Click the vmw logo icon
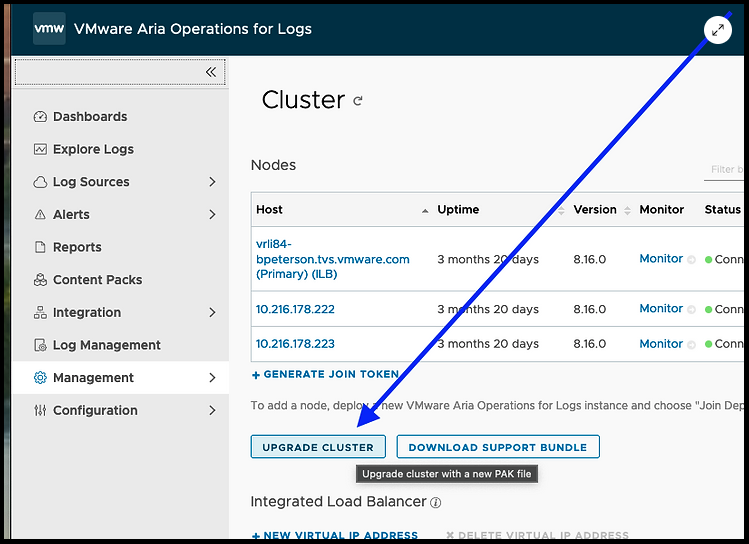 click(49, 29)
